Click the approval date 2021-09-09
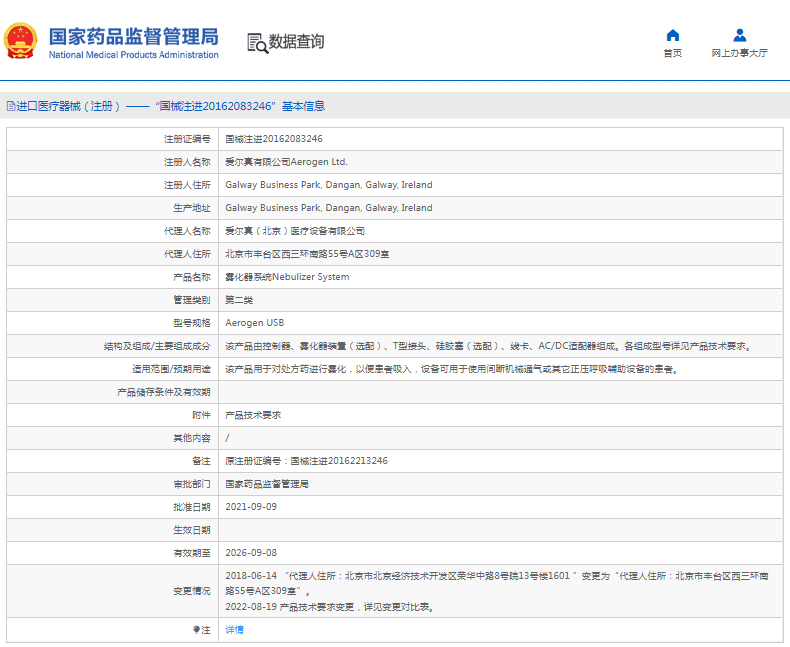The width and height of the screenshot is (790, 647). click(x=251, y=507)
